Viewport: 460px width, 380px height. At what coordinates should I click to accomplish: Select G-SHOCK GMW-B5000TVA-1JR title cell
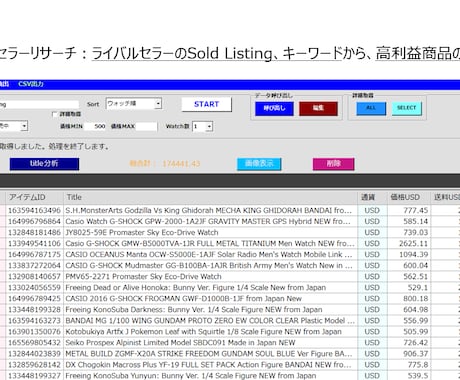(x=210, y=243)
